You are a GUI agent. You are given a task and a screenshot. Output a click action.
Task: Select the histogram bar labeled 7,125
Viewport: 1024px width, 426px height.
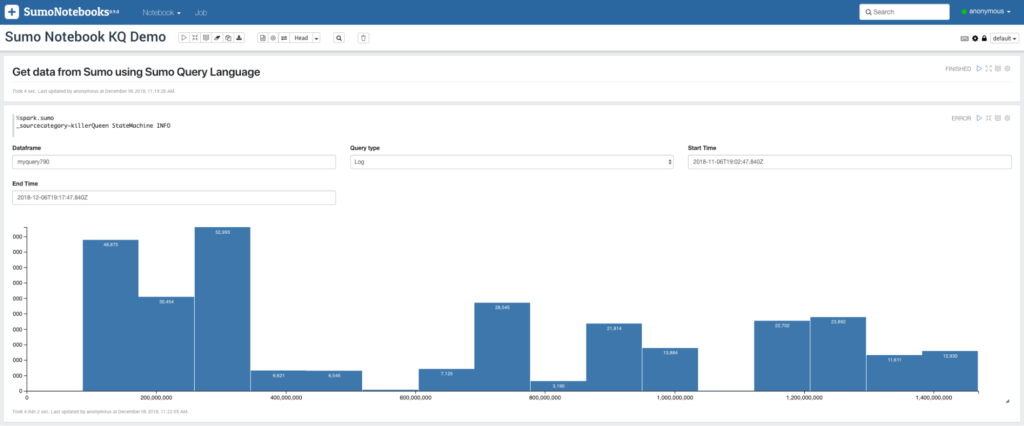coord(447,380)
